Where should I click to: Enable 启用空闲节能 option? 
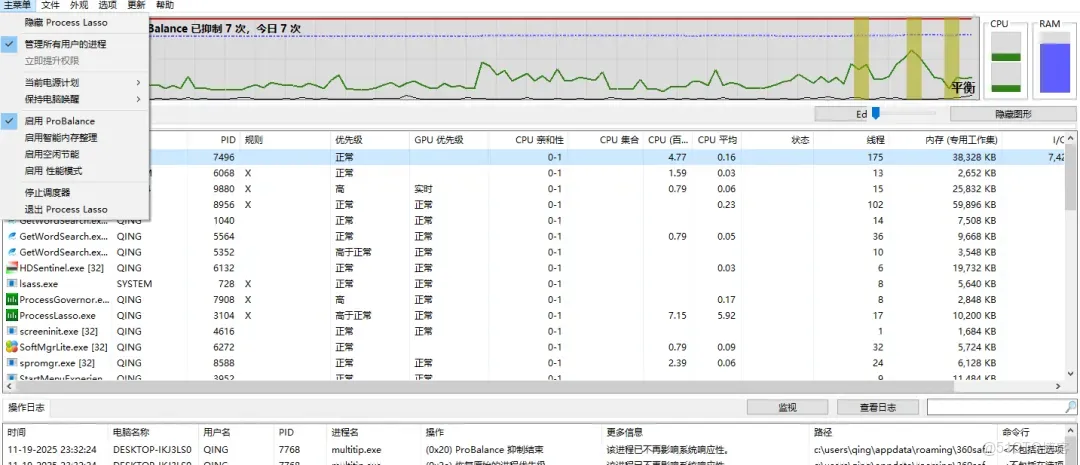pos(74,154)
